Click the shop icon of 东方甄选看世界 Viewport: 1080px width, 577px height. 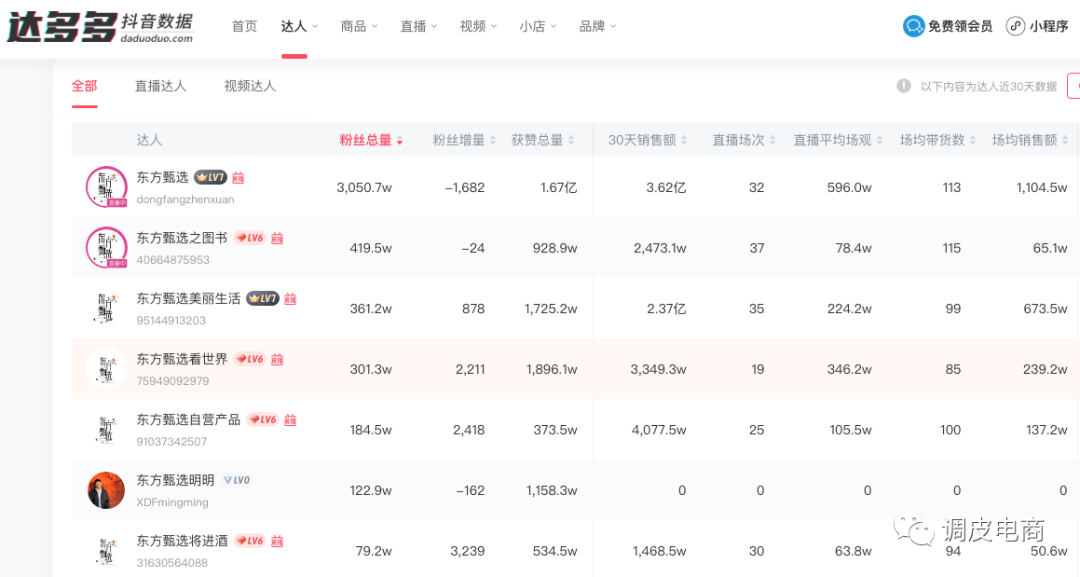click(277, 359)
